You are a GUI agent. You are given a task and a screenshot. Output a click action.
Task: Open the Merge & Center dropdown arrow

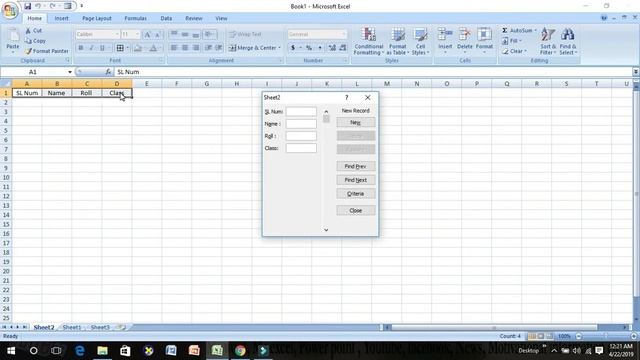280,48
